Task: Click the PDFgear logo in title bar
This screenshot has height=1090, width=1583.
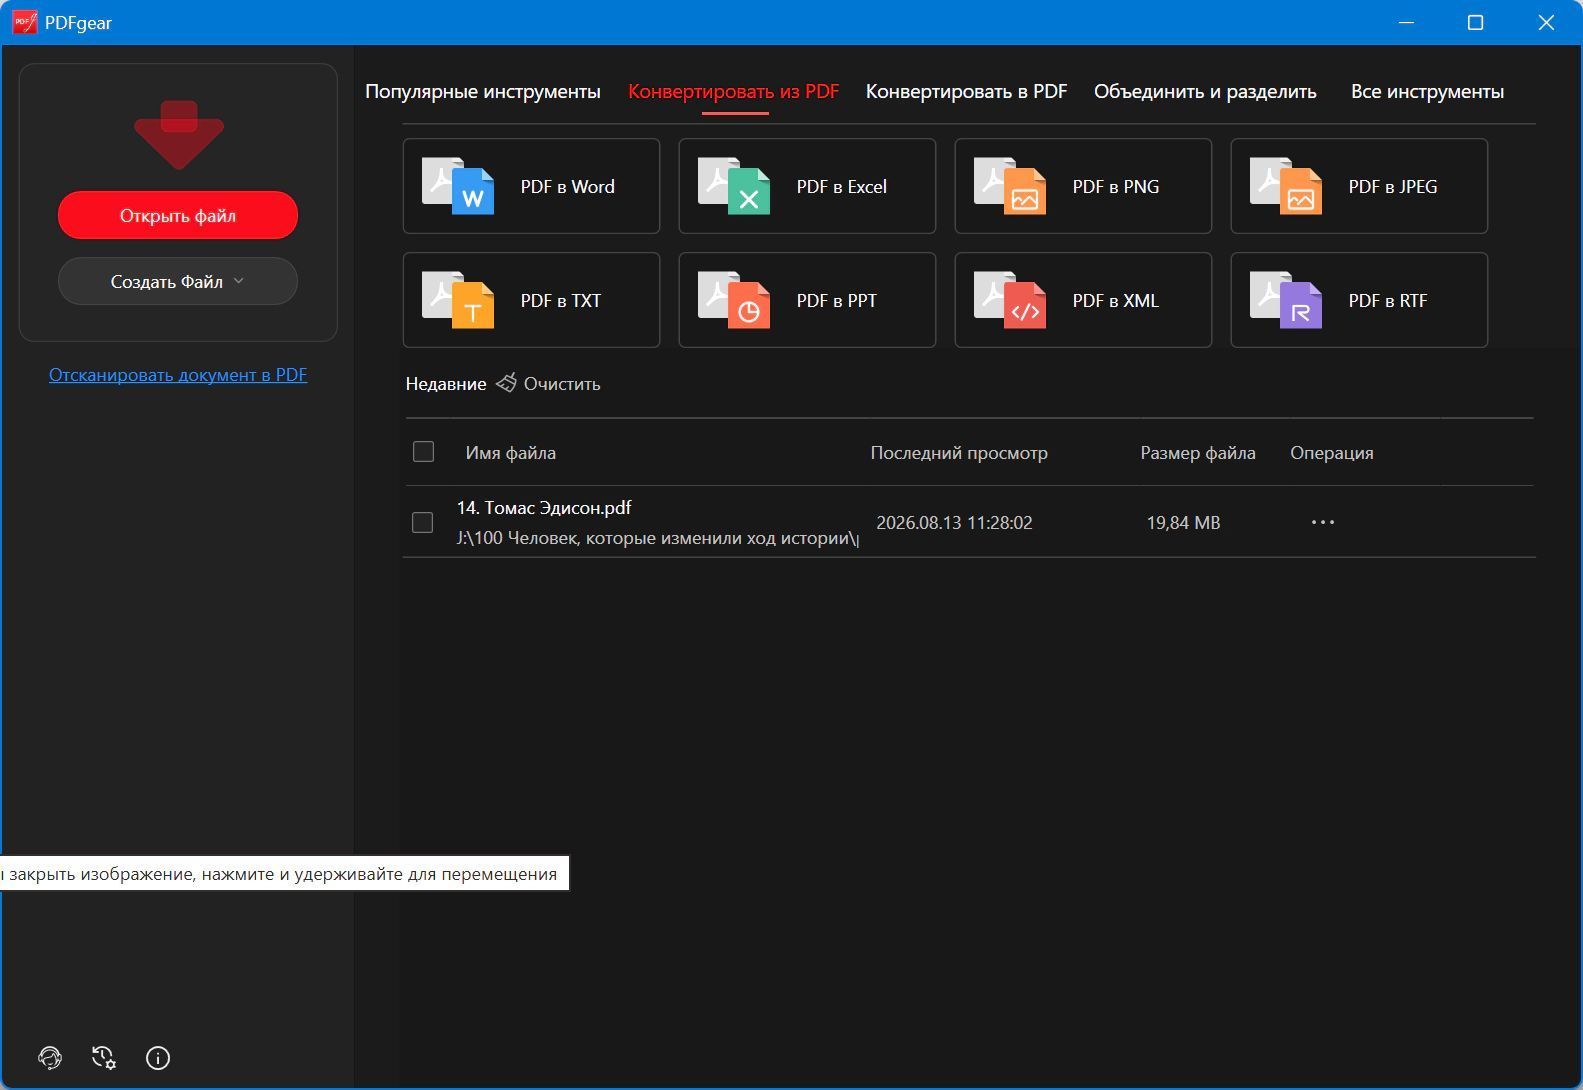Action: point(25,22)
